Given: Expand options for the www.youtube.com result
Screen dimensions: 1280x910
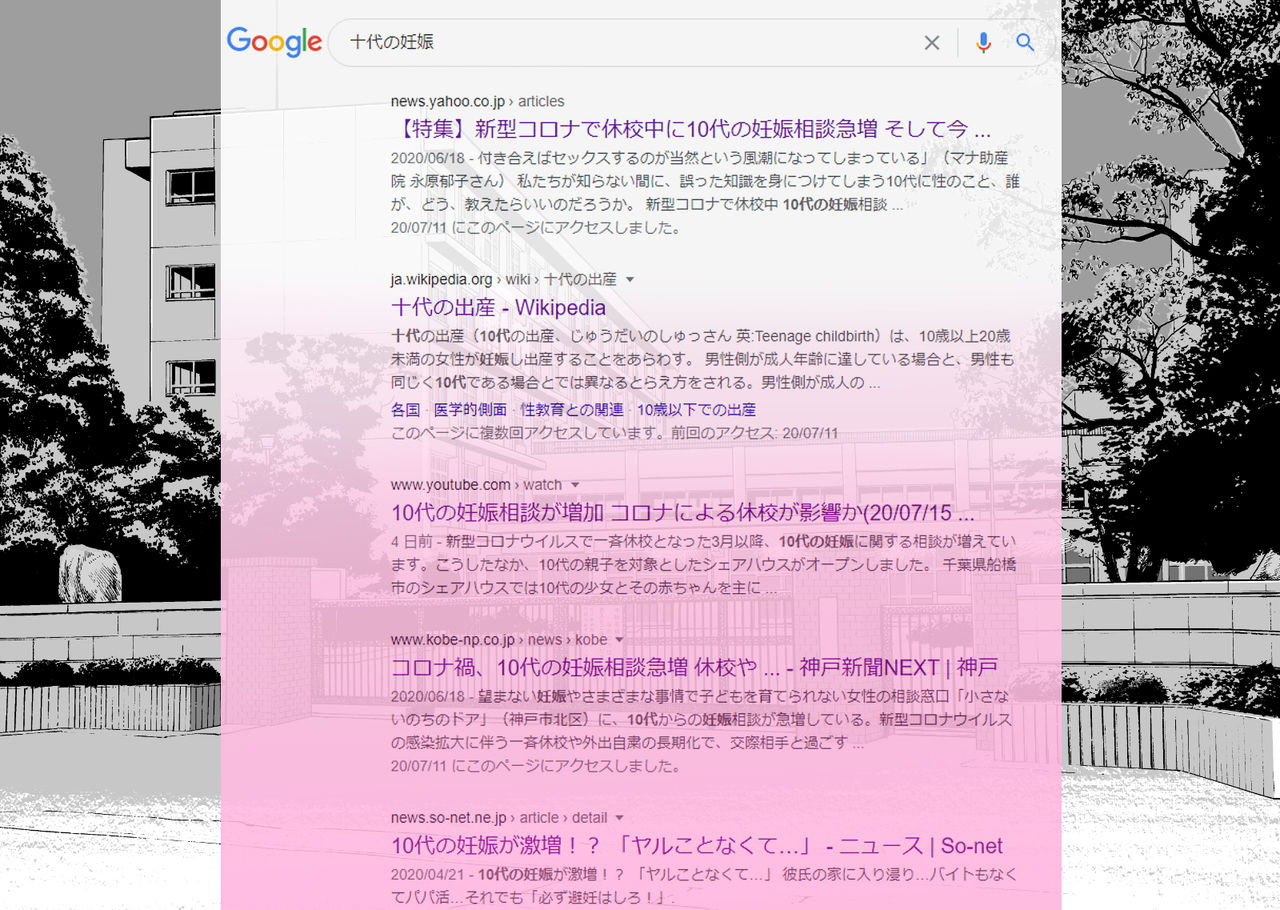Looking at the screenshot, I should (575, 485).
